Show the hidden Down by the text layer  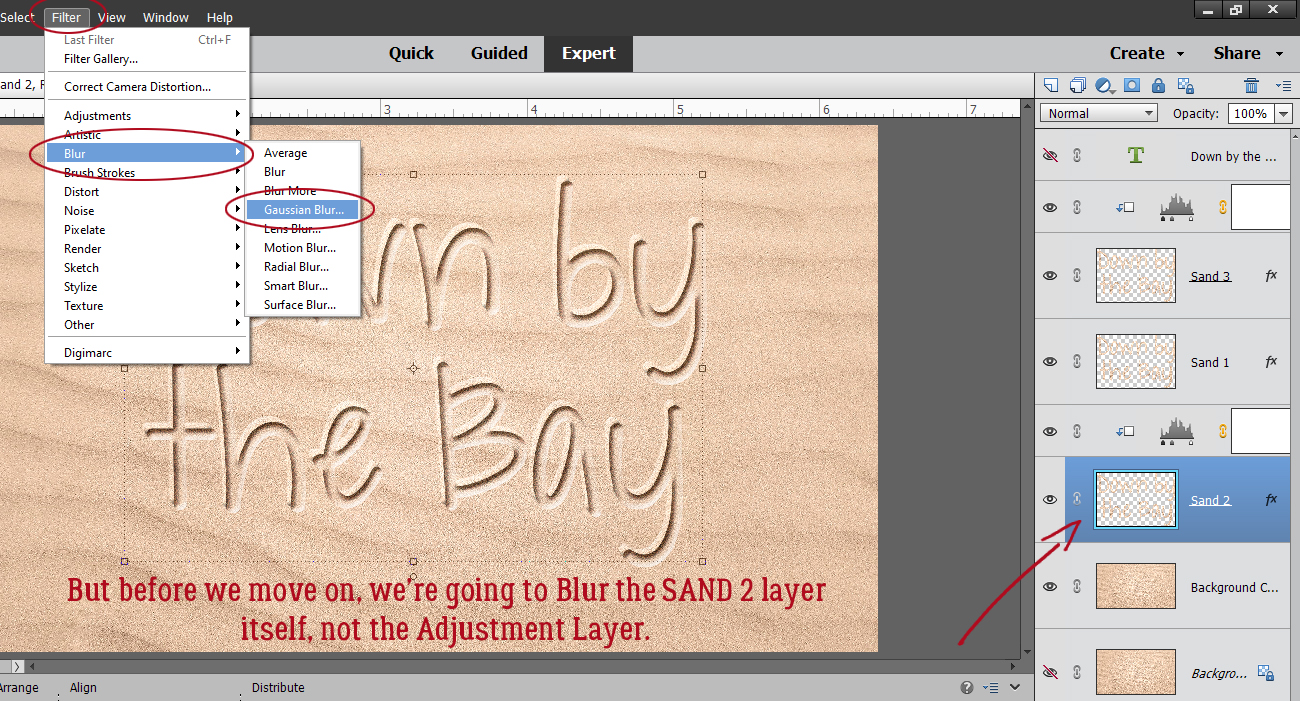point(1050,155)
